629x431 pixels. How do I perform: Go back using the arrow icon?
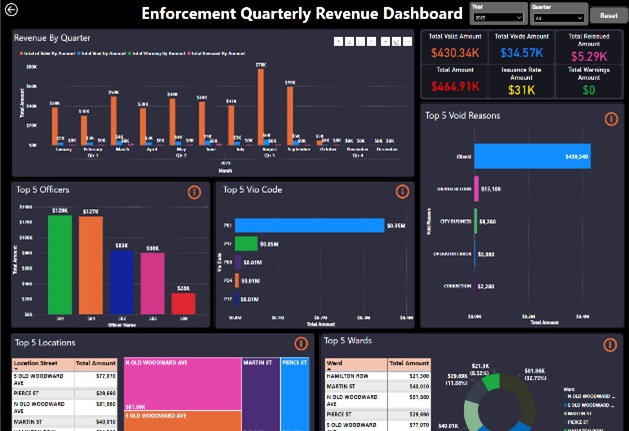[x=11, y=10]
